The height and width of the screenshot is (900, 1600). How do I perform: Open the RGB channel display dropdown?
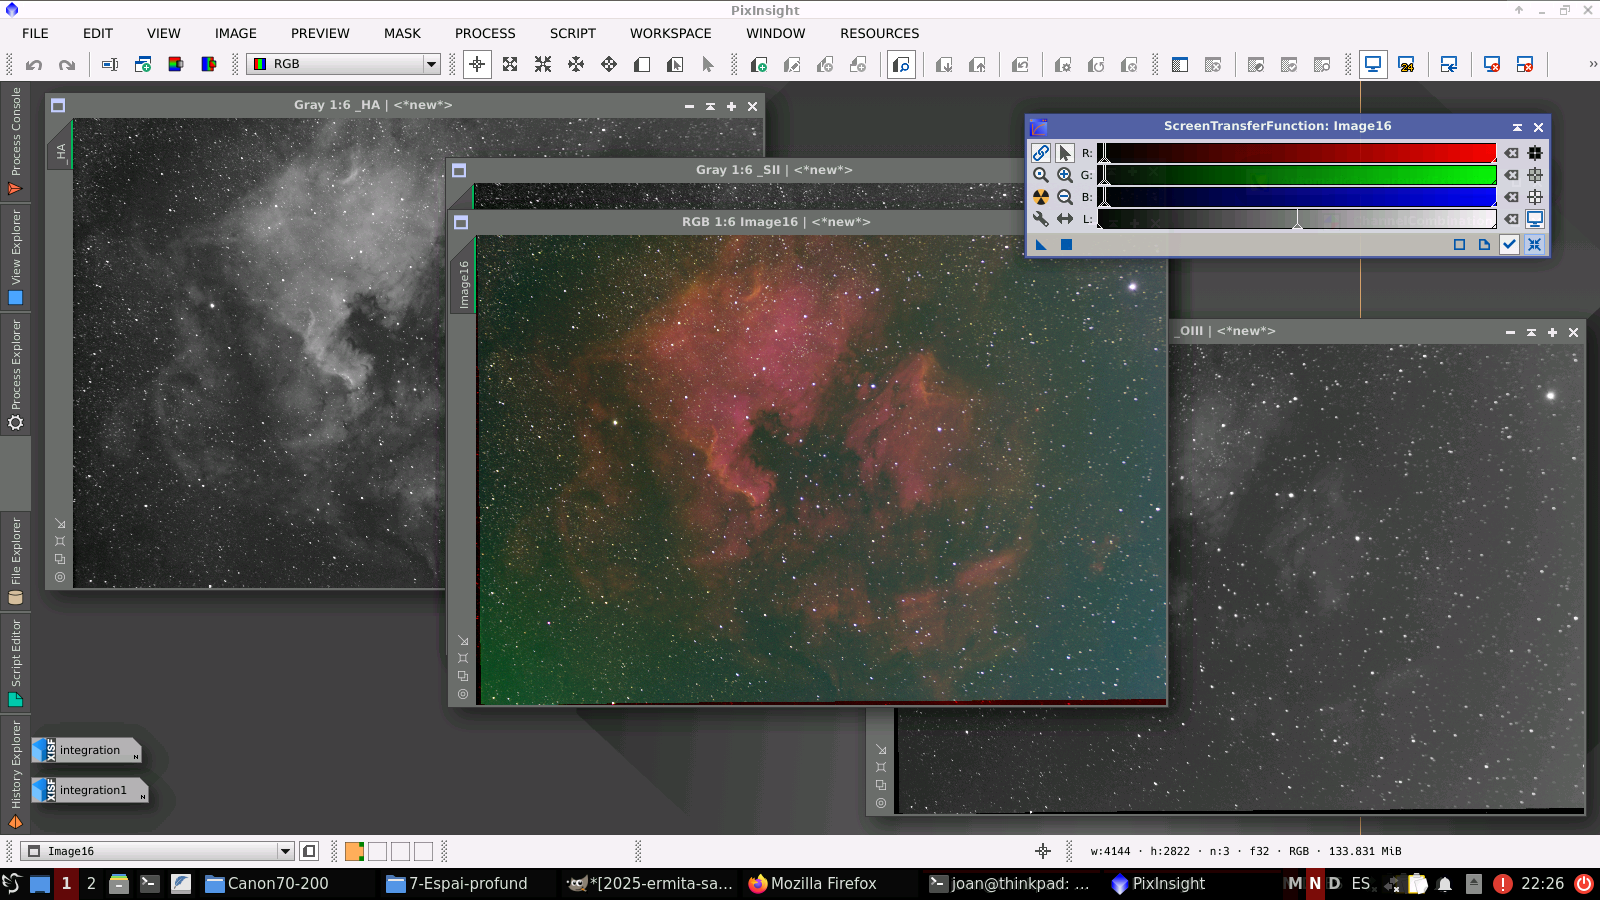(x=431, y=64)
